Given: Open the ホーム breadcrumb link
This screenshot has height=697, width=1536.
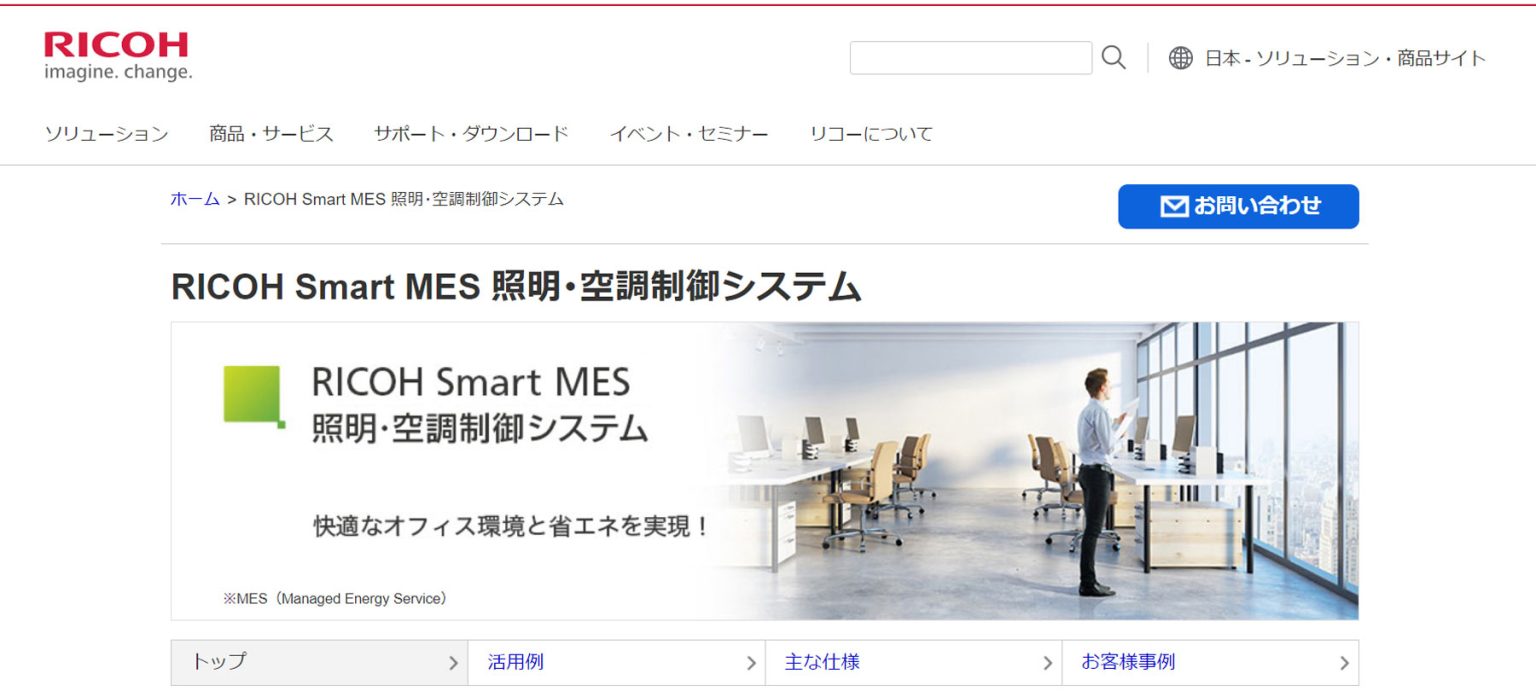Looking at the screenshot, I should point(195,199).
